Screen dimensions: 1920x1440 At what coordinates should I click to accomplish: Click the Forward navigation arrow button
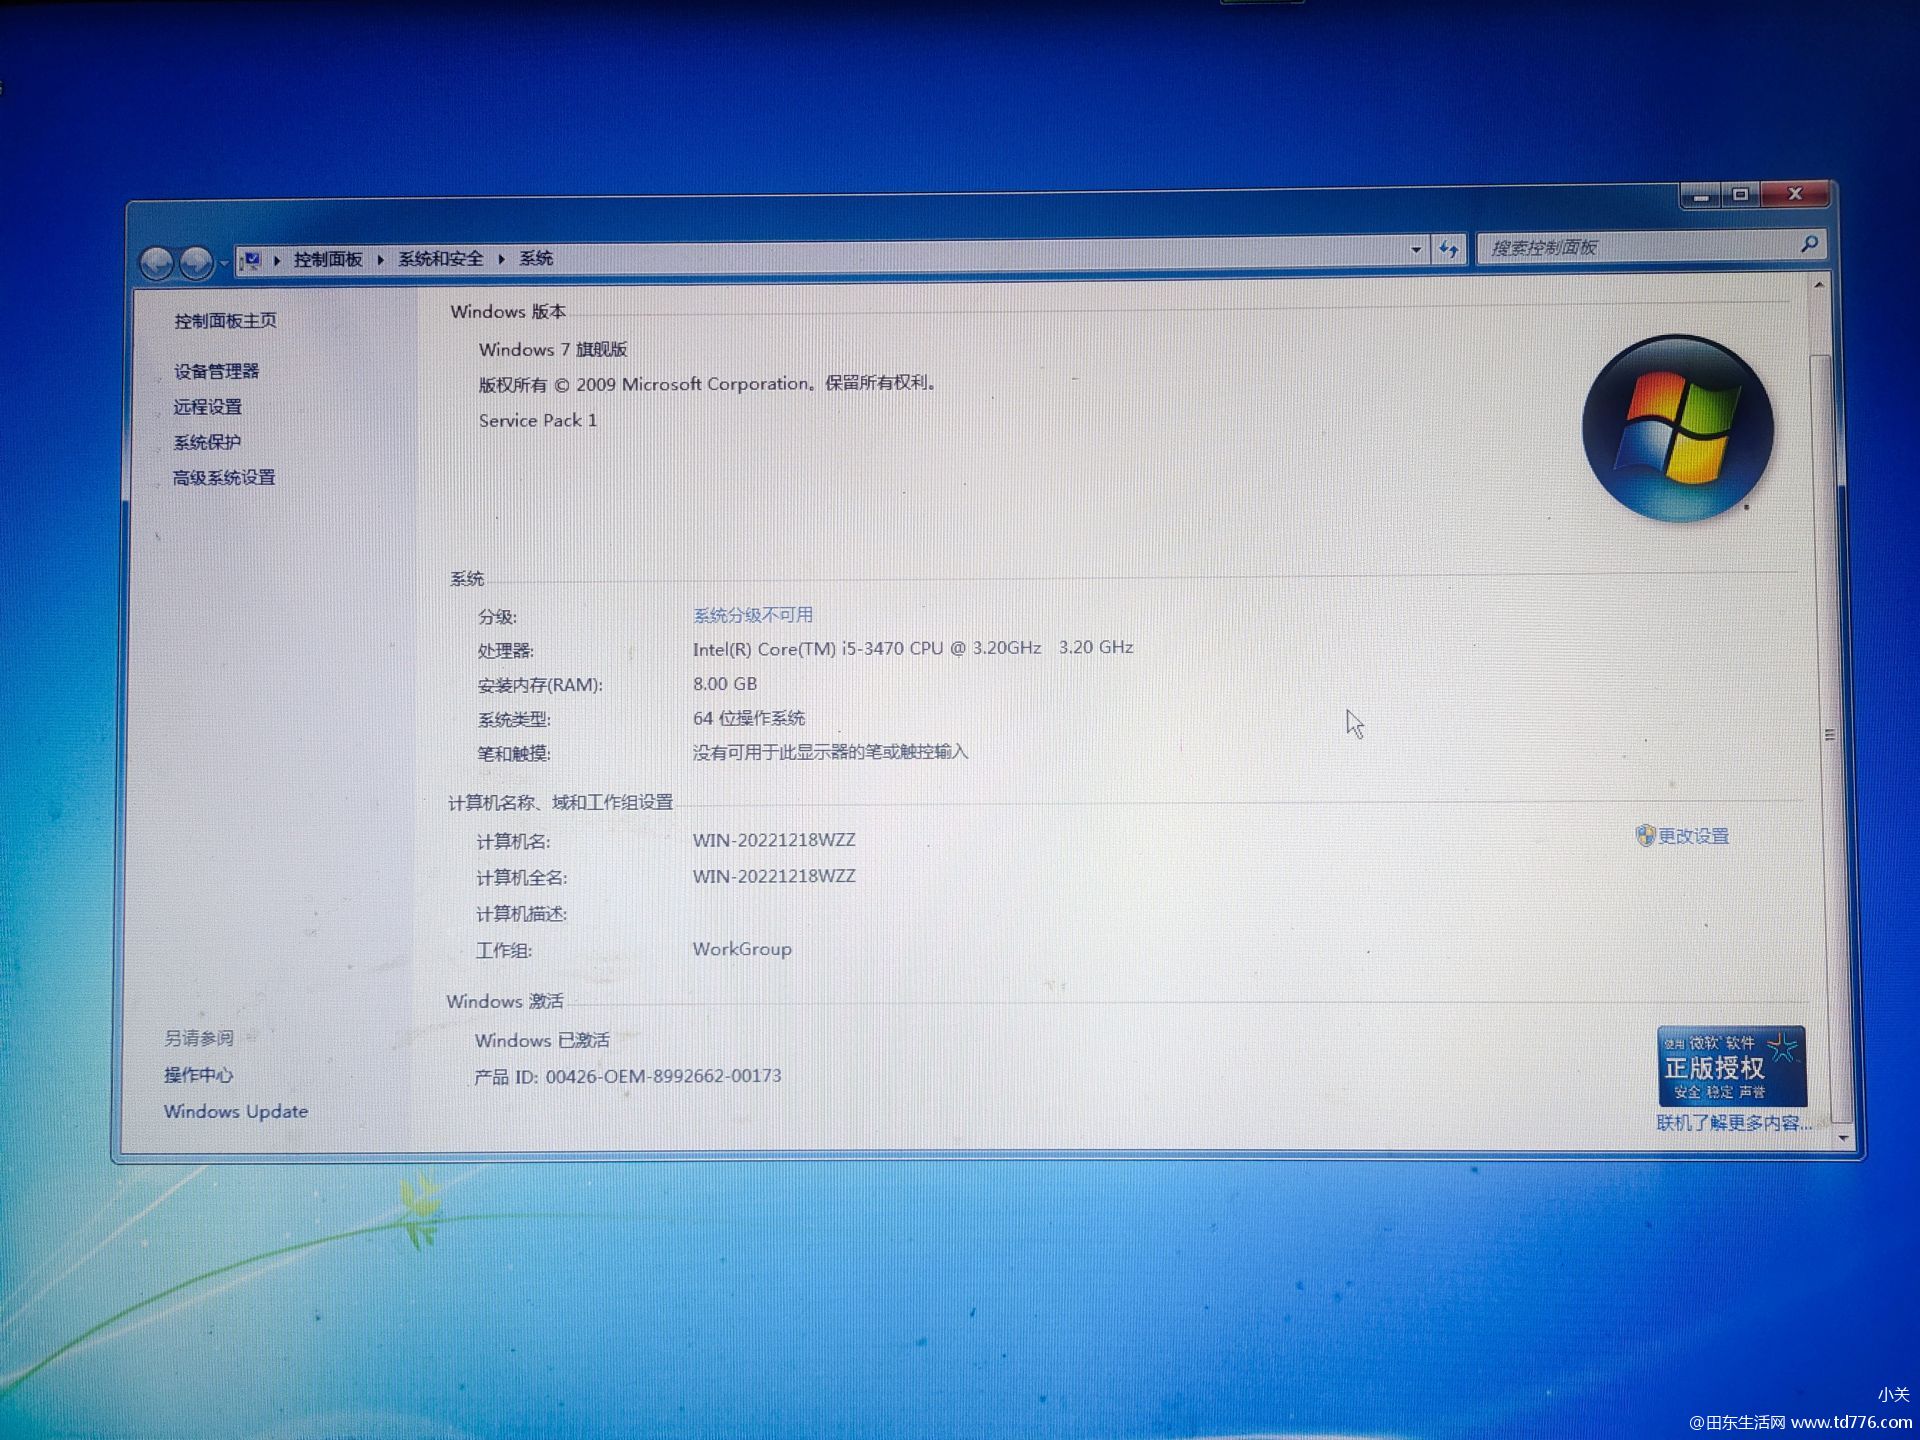[x=197, y=263]
